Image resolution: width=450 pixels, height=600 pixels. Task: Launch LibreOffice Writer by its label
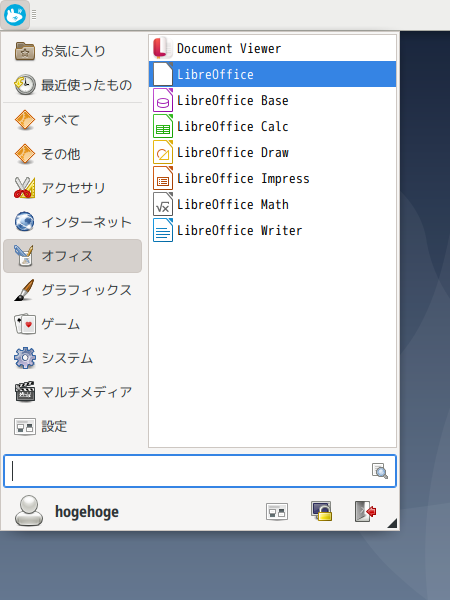pyautogui.click(x=240, y=231)
